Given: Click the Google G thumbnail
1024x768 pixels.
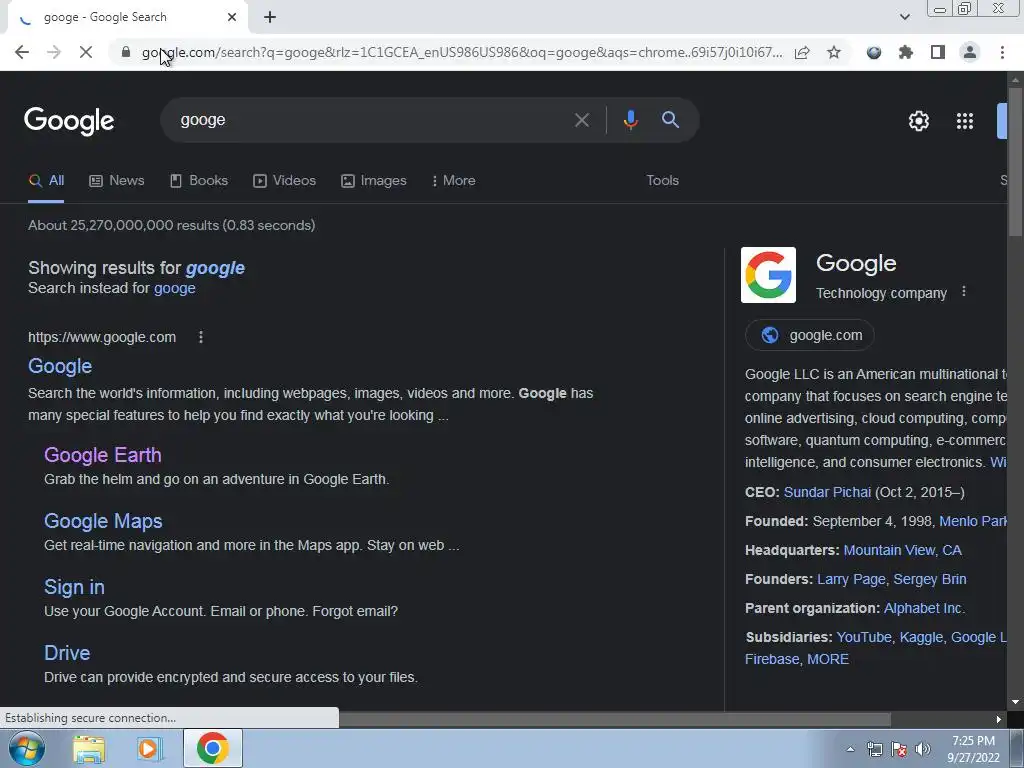Looking at the screenshot, I should click(768, 275).
